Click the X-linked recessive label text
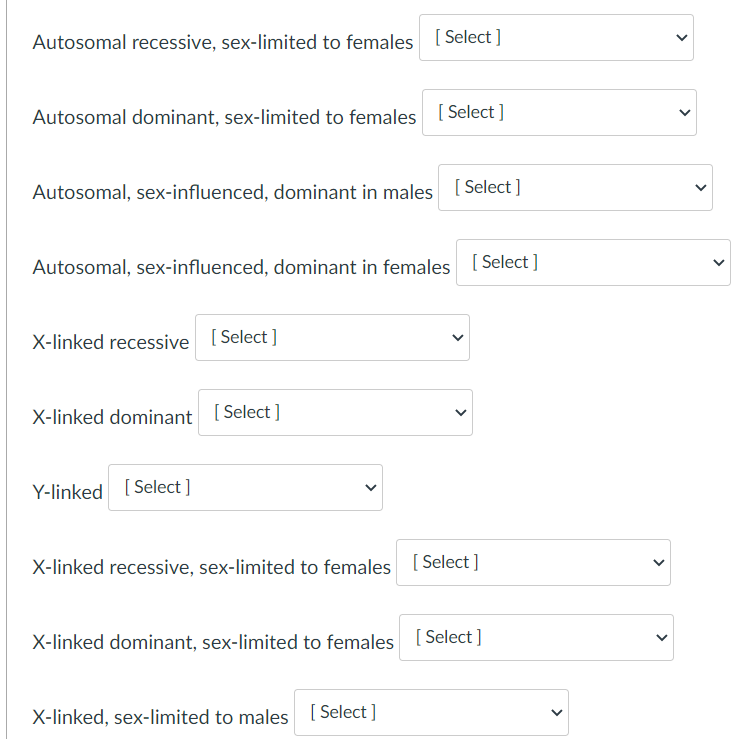The image size is (738, 739). (111, 342)
